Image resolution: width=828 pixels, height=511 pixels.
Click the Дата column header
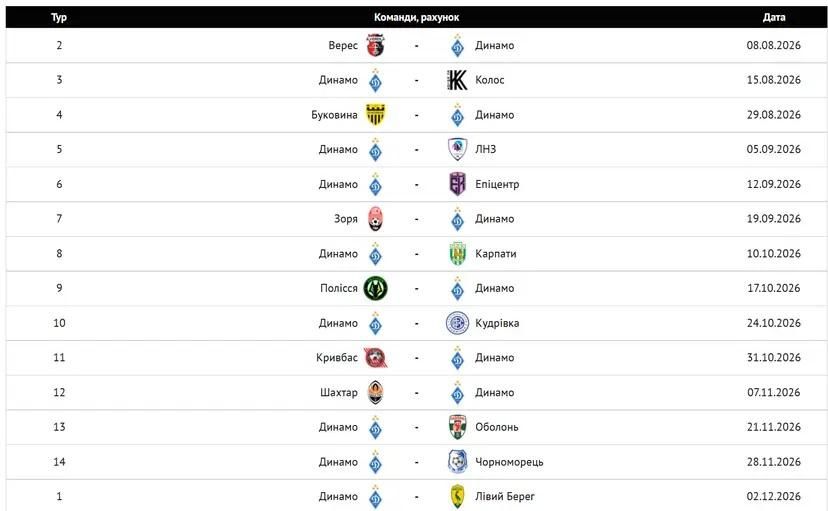(x=774, y=17)
